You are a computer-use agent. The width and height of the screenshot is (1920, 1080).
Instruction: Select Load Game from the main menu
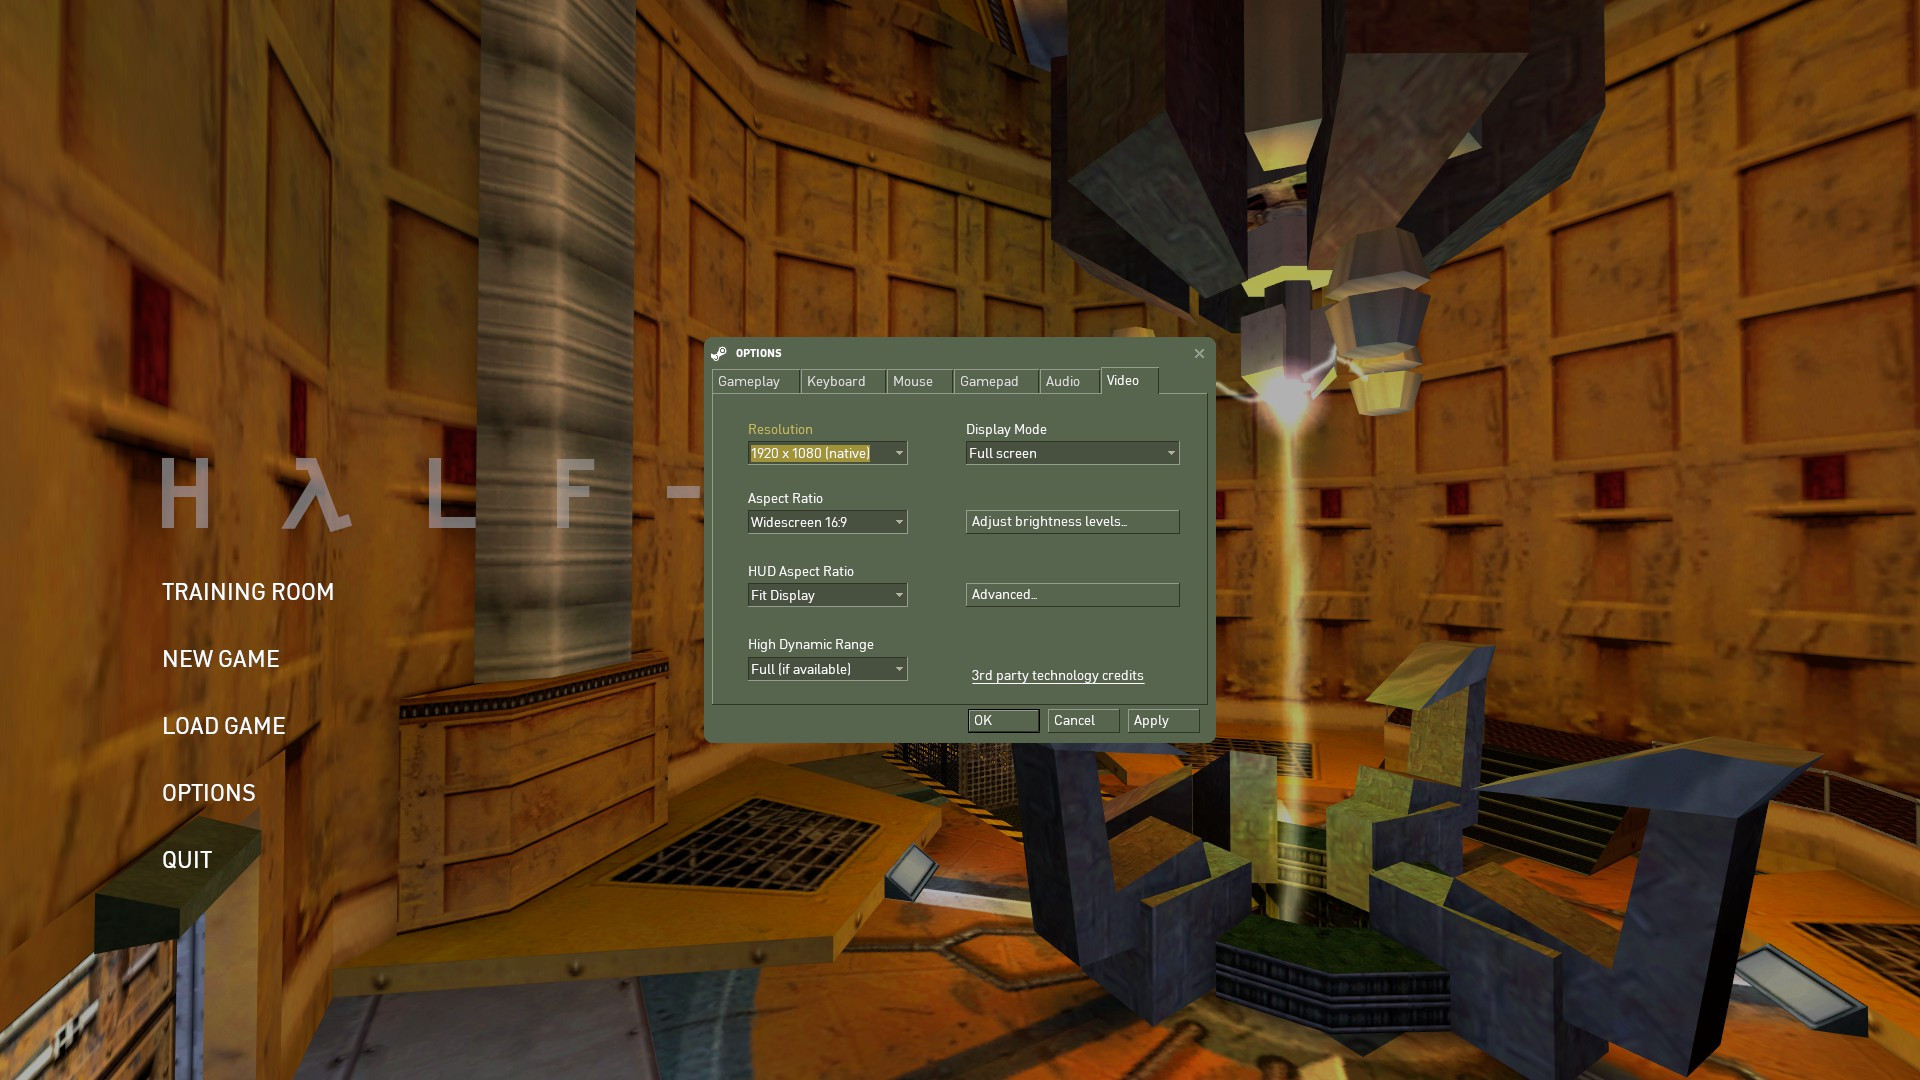224,725
